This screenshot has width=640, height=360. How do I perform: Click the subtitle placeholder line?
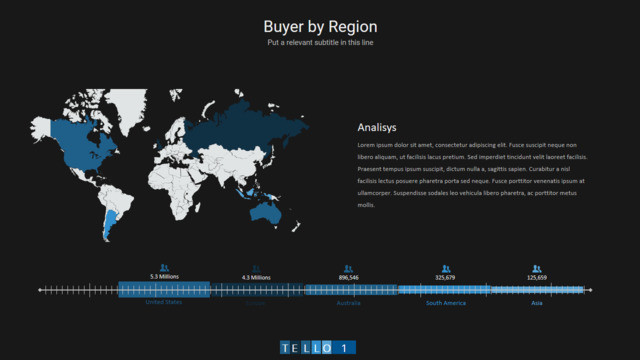pyautogui.click(x=320, y=42)
